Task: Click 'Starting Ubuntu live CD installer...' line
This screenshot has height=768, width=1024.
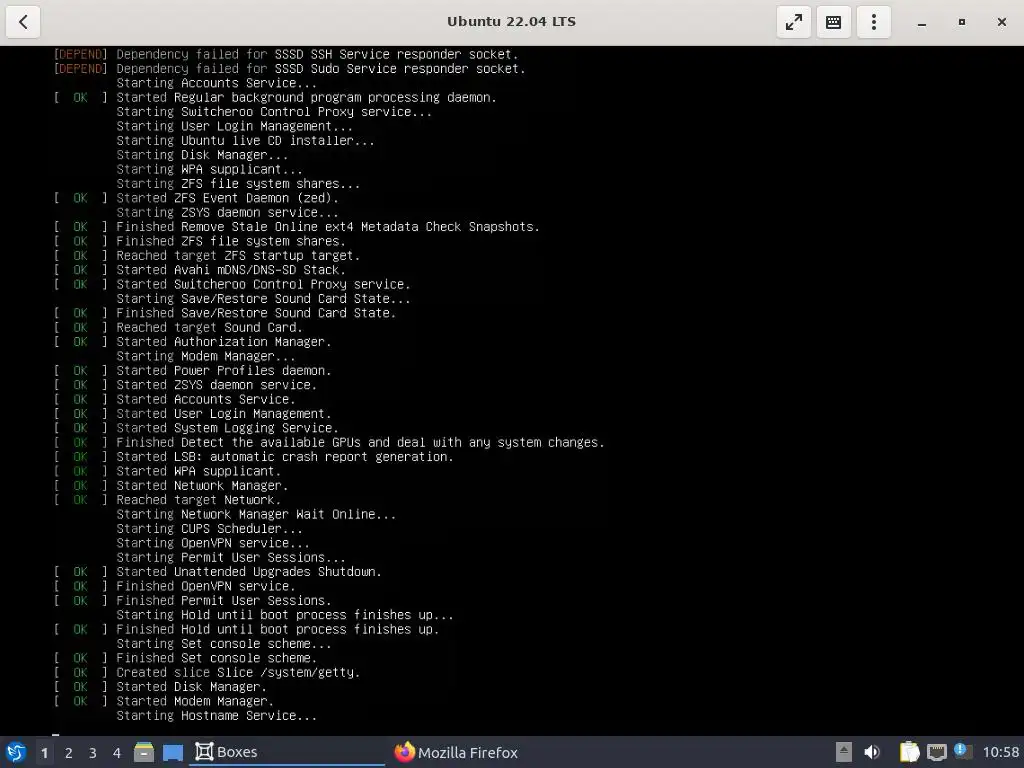Action: coord(245,141)
